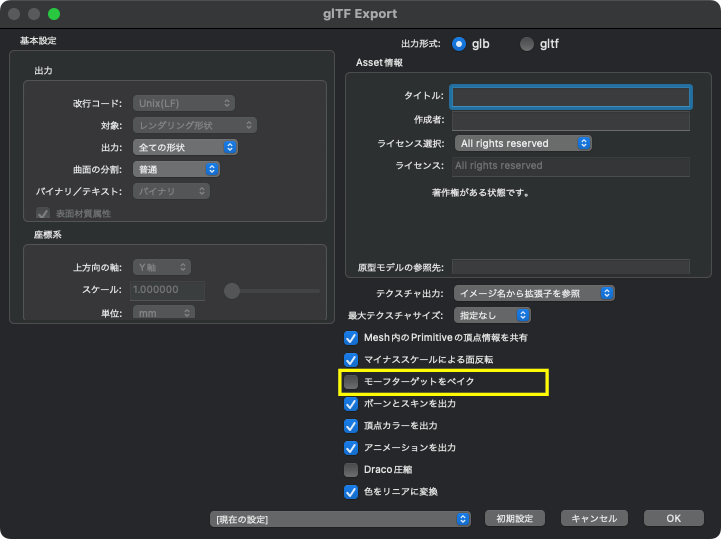
Task: Open the 改行コード Unix(LF) dropdown
Action: [184, 103]
